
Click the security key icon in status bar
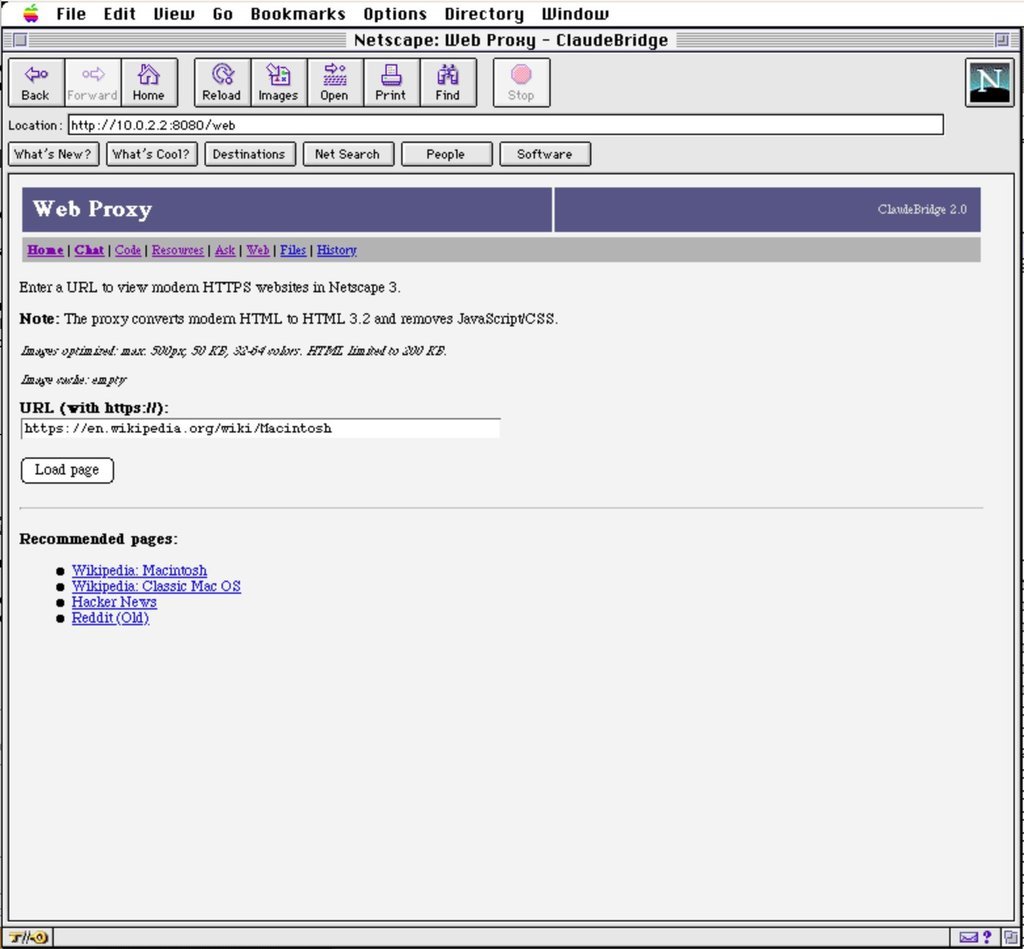tap(27, 937)
